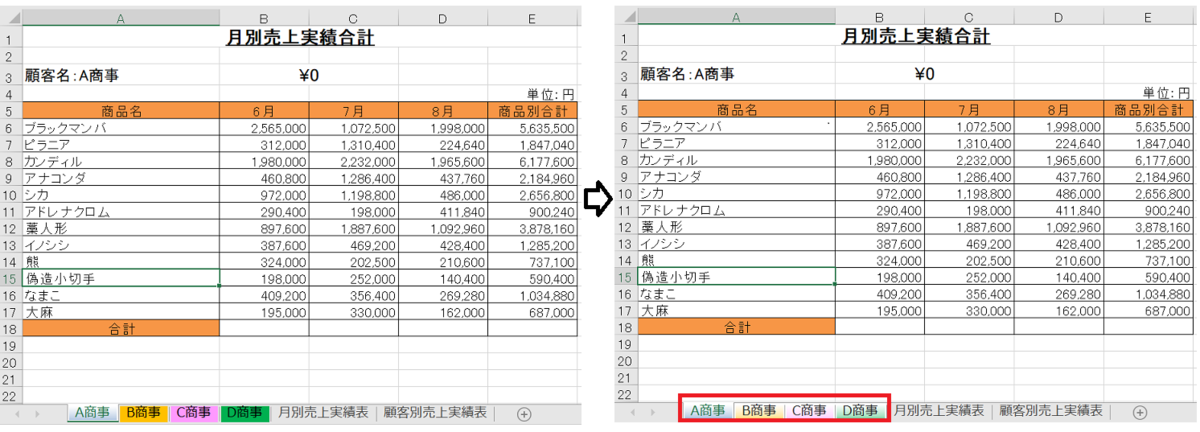Select イノシシ cell in left sheet
This screenshot has height=432, width=1200.
(121, 244)
